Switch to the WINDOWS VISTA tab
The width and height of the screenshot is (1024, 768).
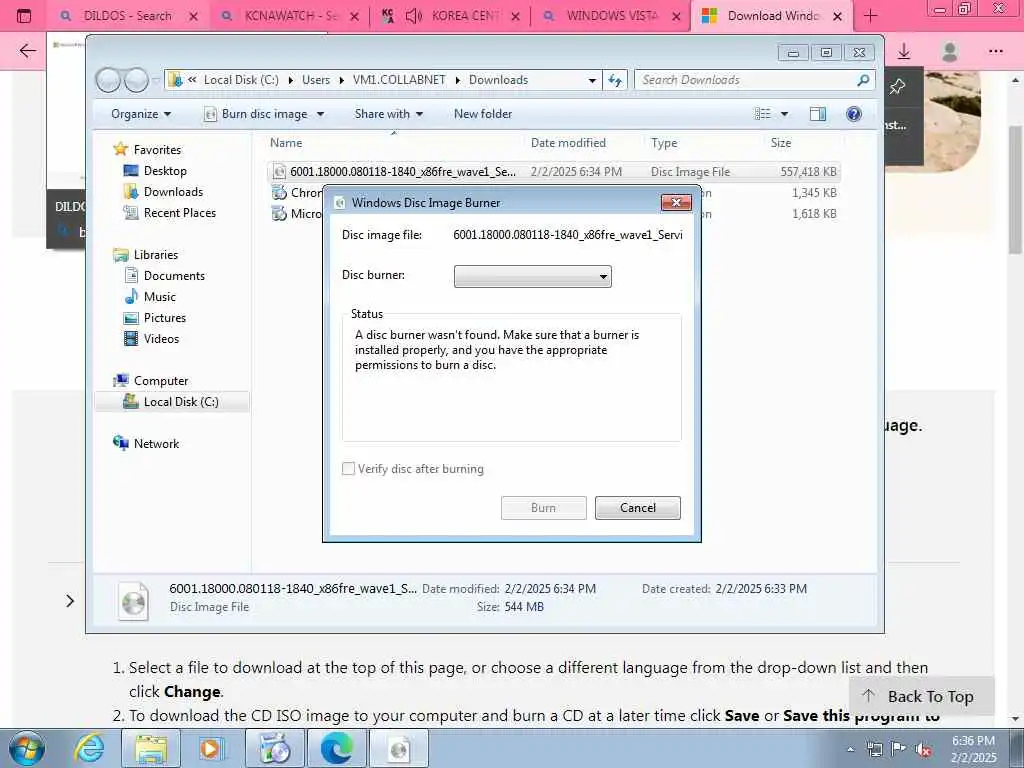(611, 16)
